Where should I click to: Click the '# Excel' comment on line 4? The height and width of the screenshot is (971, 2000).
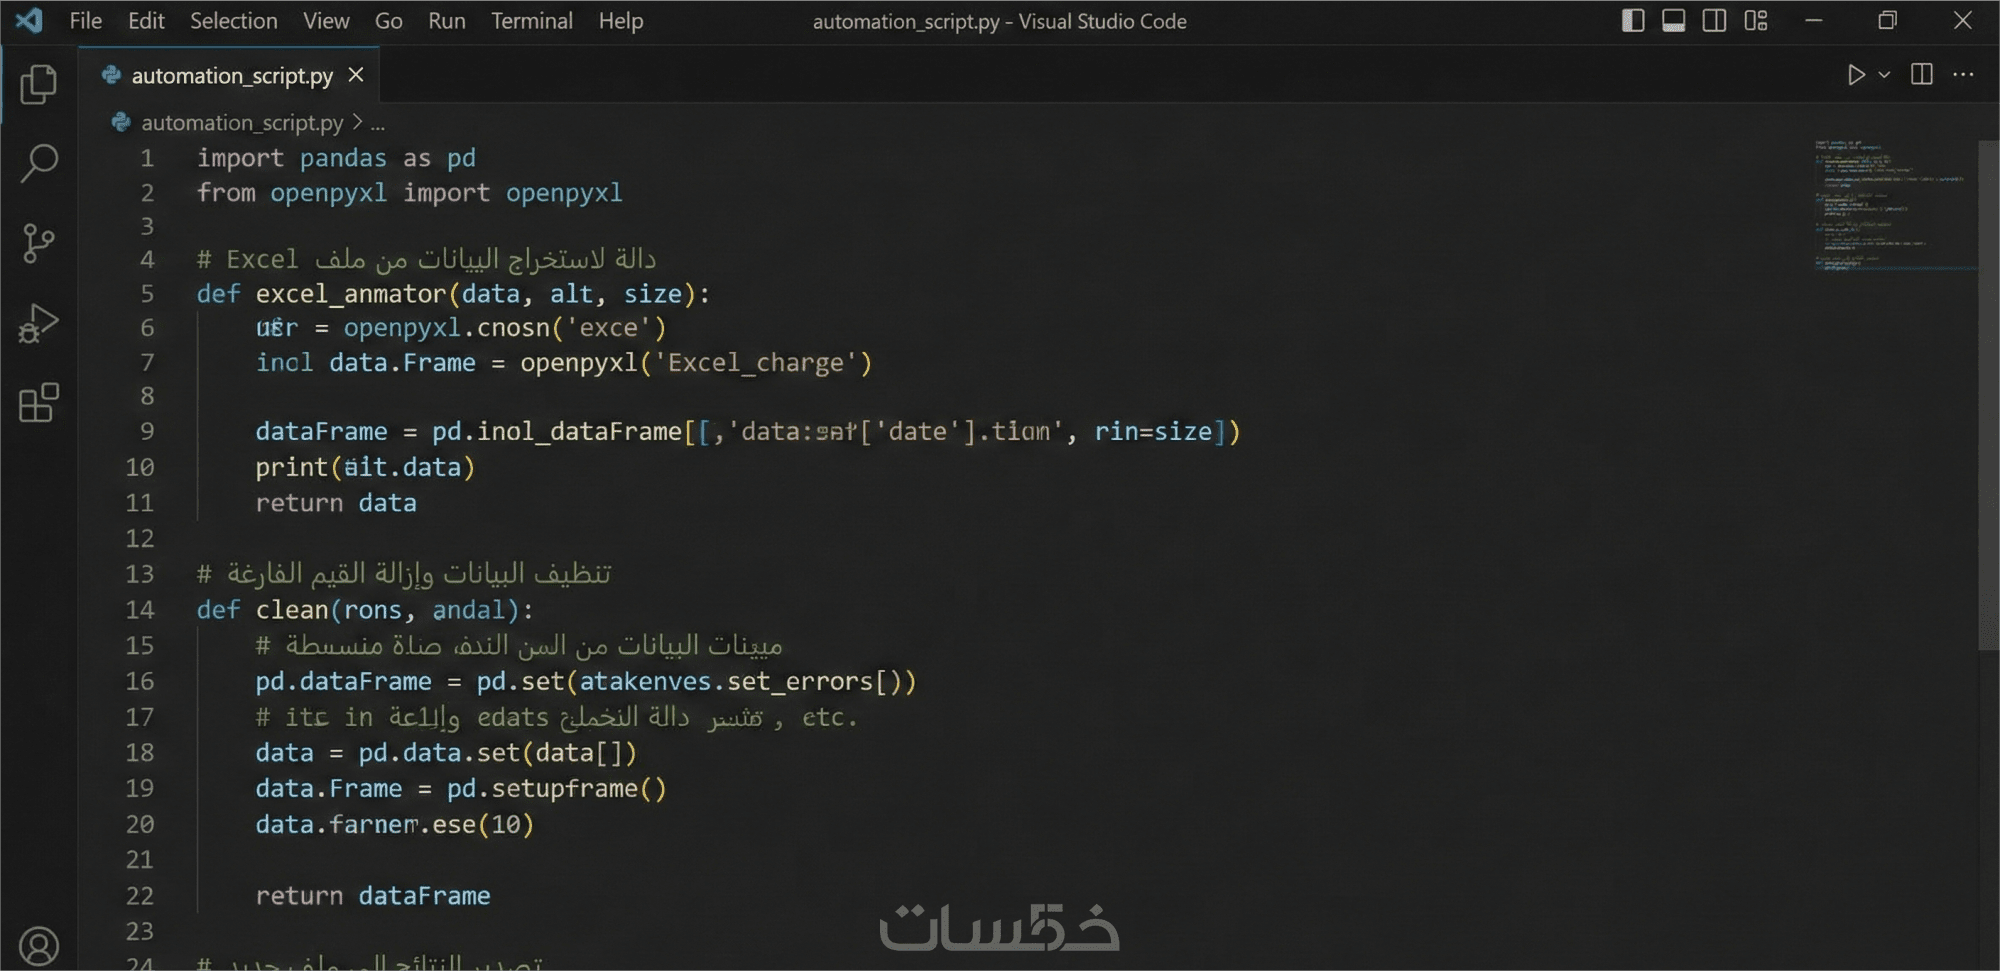tap(426, 259)
